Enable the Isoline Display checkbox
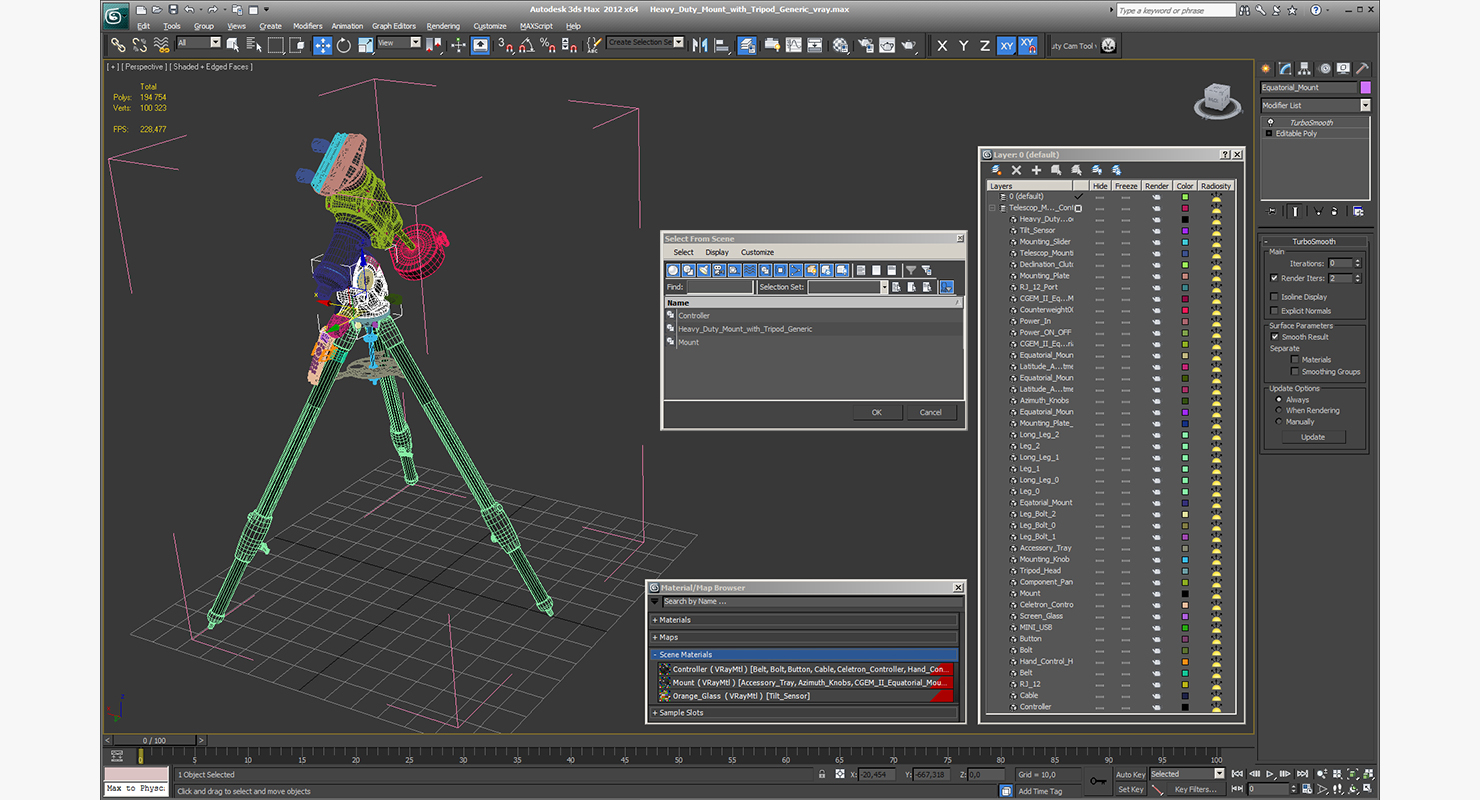Image resolution: width=1480 pixels, height=800 pixels. tap(1274, 297)
